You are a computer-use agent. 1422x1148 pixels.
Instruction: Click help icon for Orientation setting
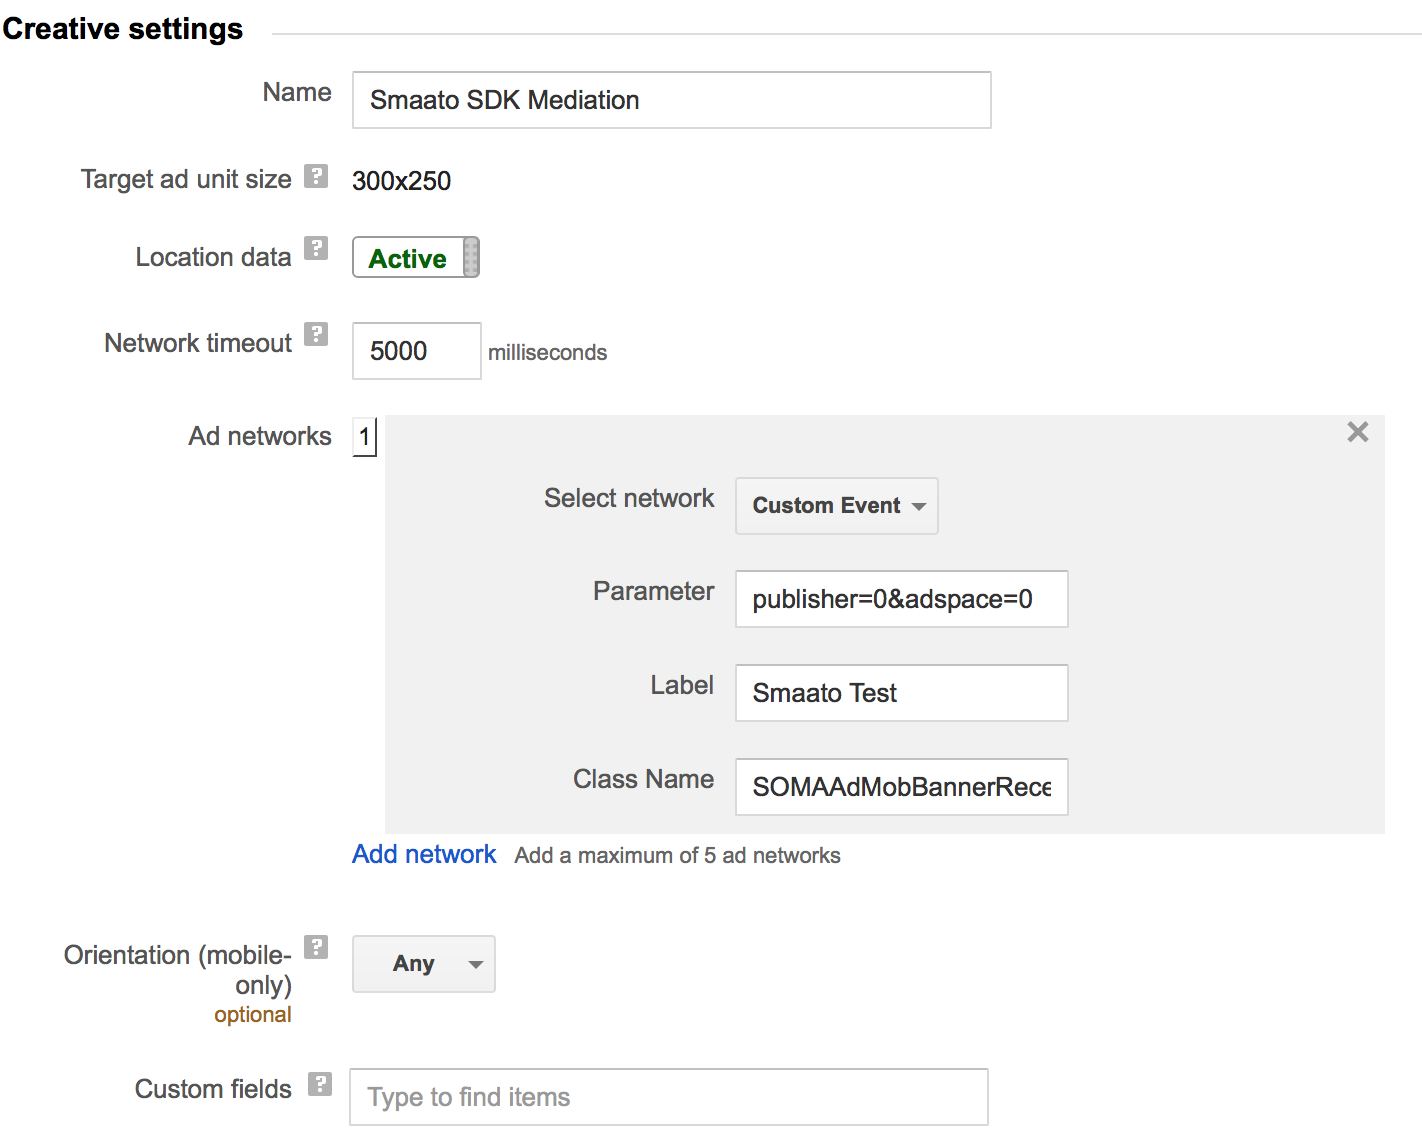316,947
